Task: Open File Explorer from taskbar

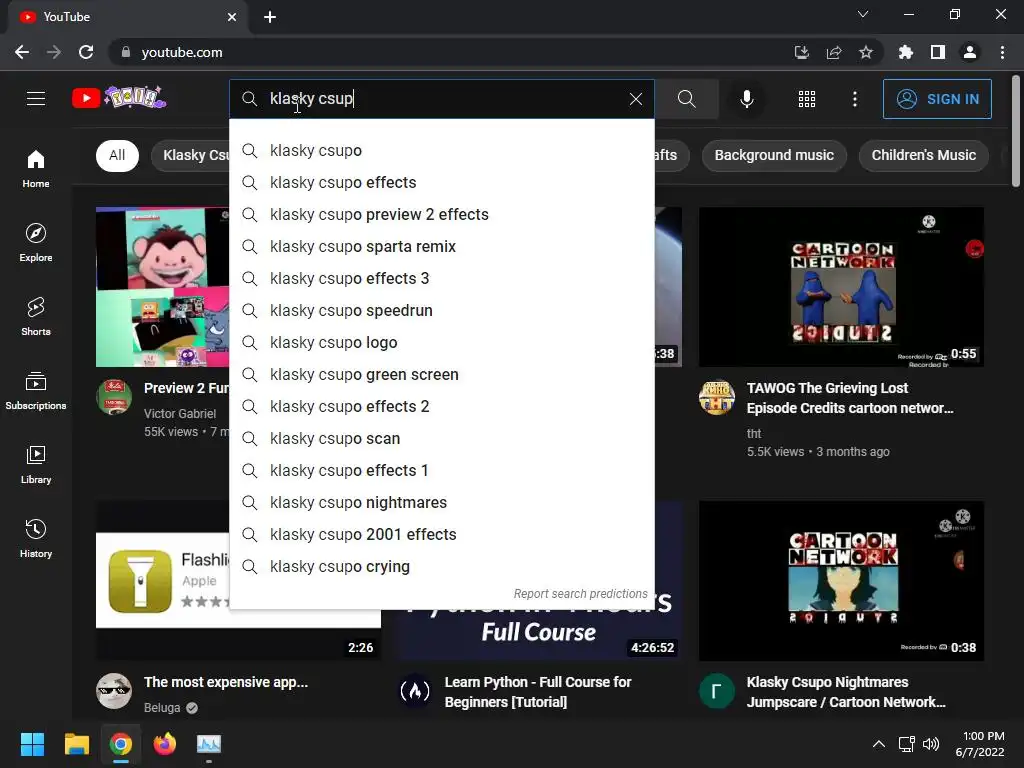Action: [x=76, y=744]
